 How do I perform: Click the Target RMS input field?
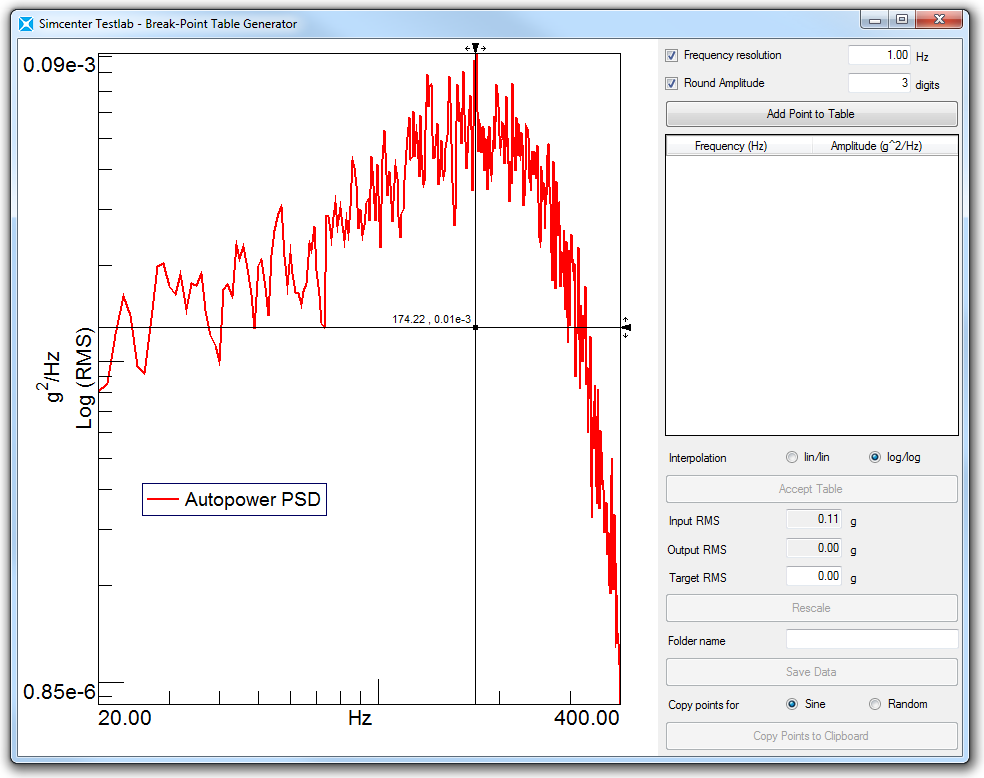[x=814, y=576]
